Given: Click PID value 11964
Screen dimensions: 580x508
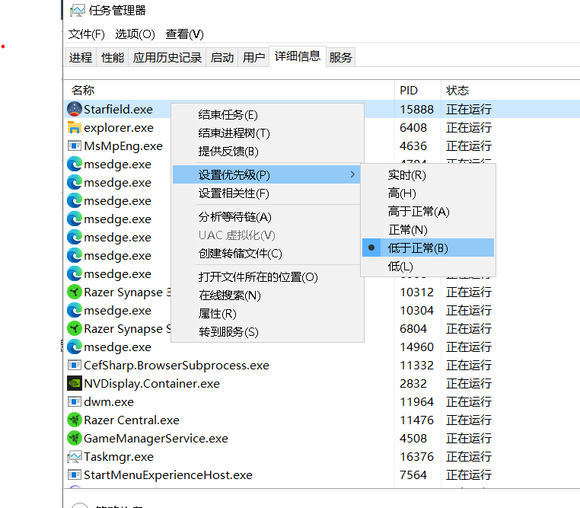Looking at the screenshot, I should pyautogui.click(x=417, y=402).
